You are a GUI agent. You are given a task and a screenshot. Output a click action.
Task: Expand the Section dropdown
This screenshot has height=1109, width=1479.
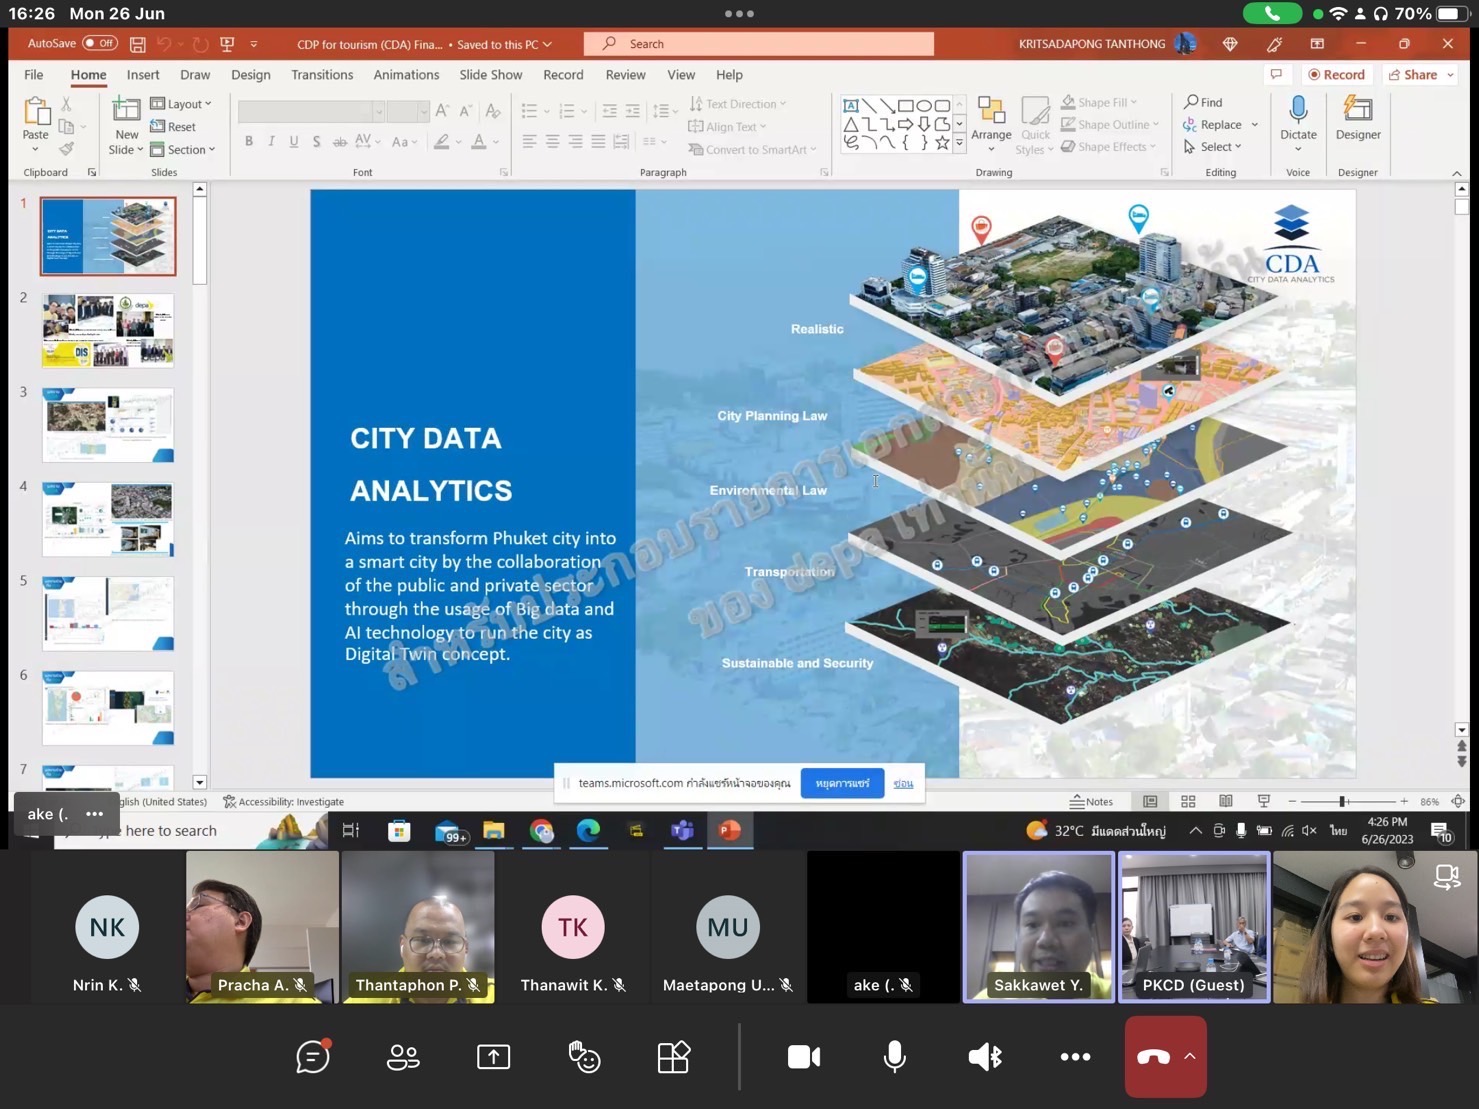click(183, 150)
